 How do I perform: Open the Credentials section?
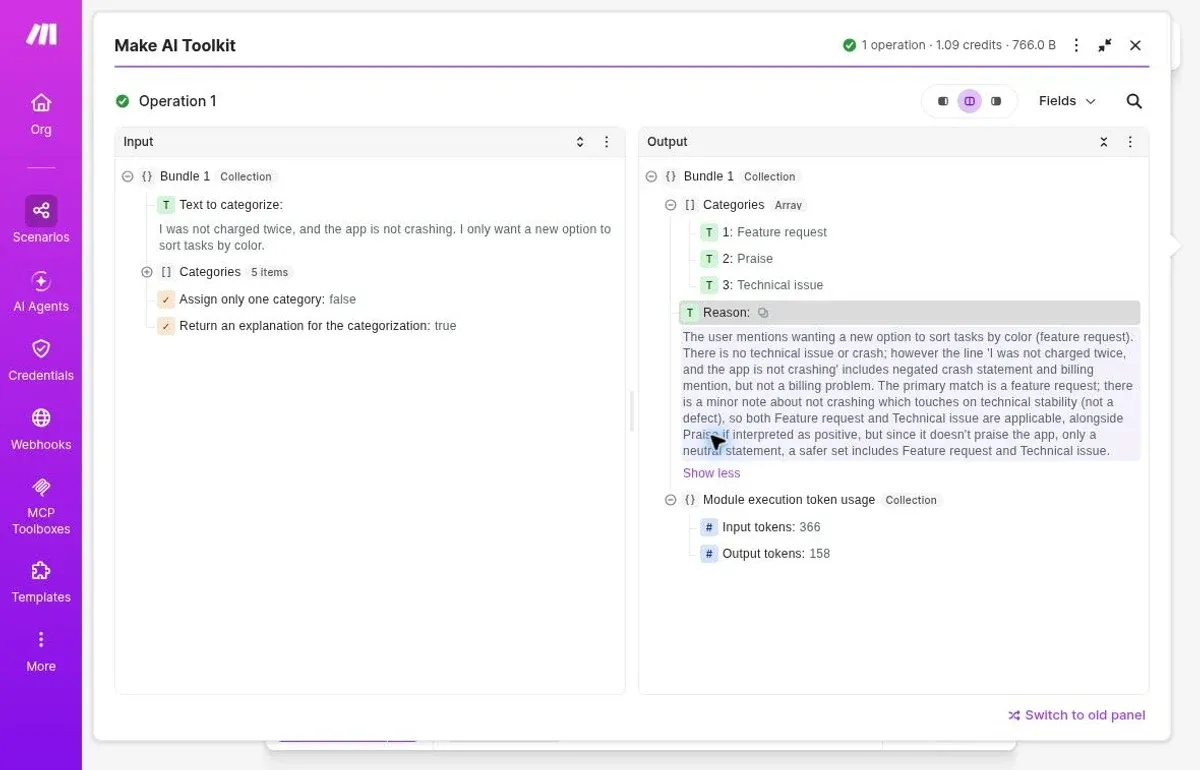[41, 360]
